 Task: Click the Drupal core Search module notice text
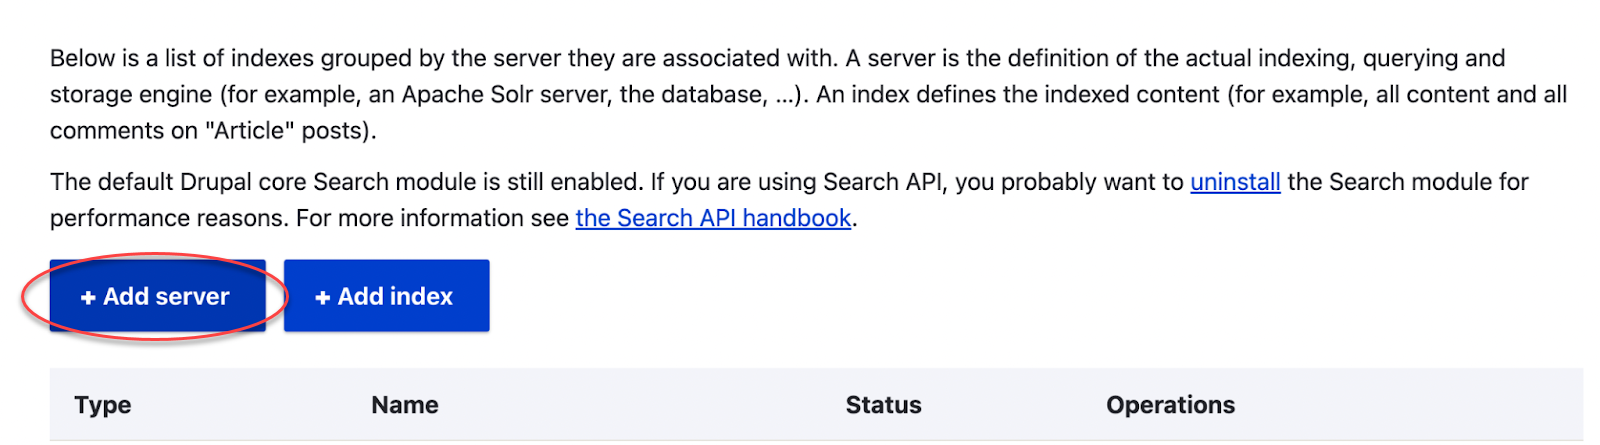pyautogui.click(x=790, y=200)
